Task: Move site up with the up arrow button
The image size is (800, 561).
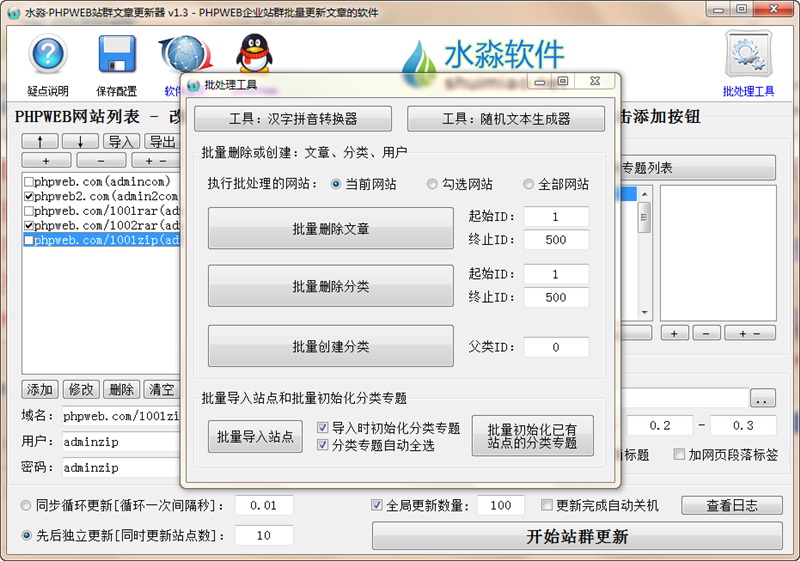Action: coord(40,141)
